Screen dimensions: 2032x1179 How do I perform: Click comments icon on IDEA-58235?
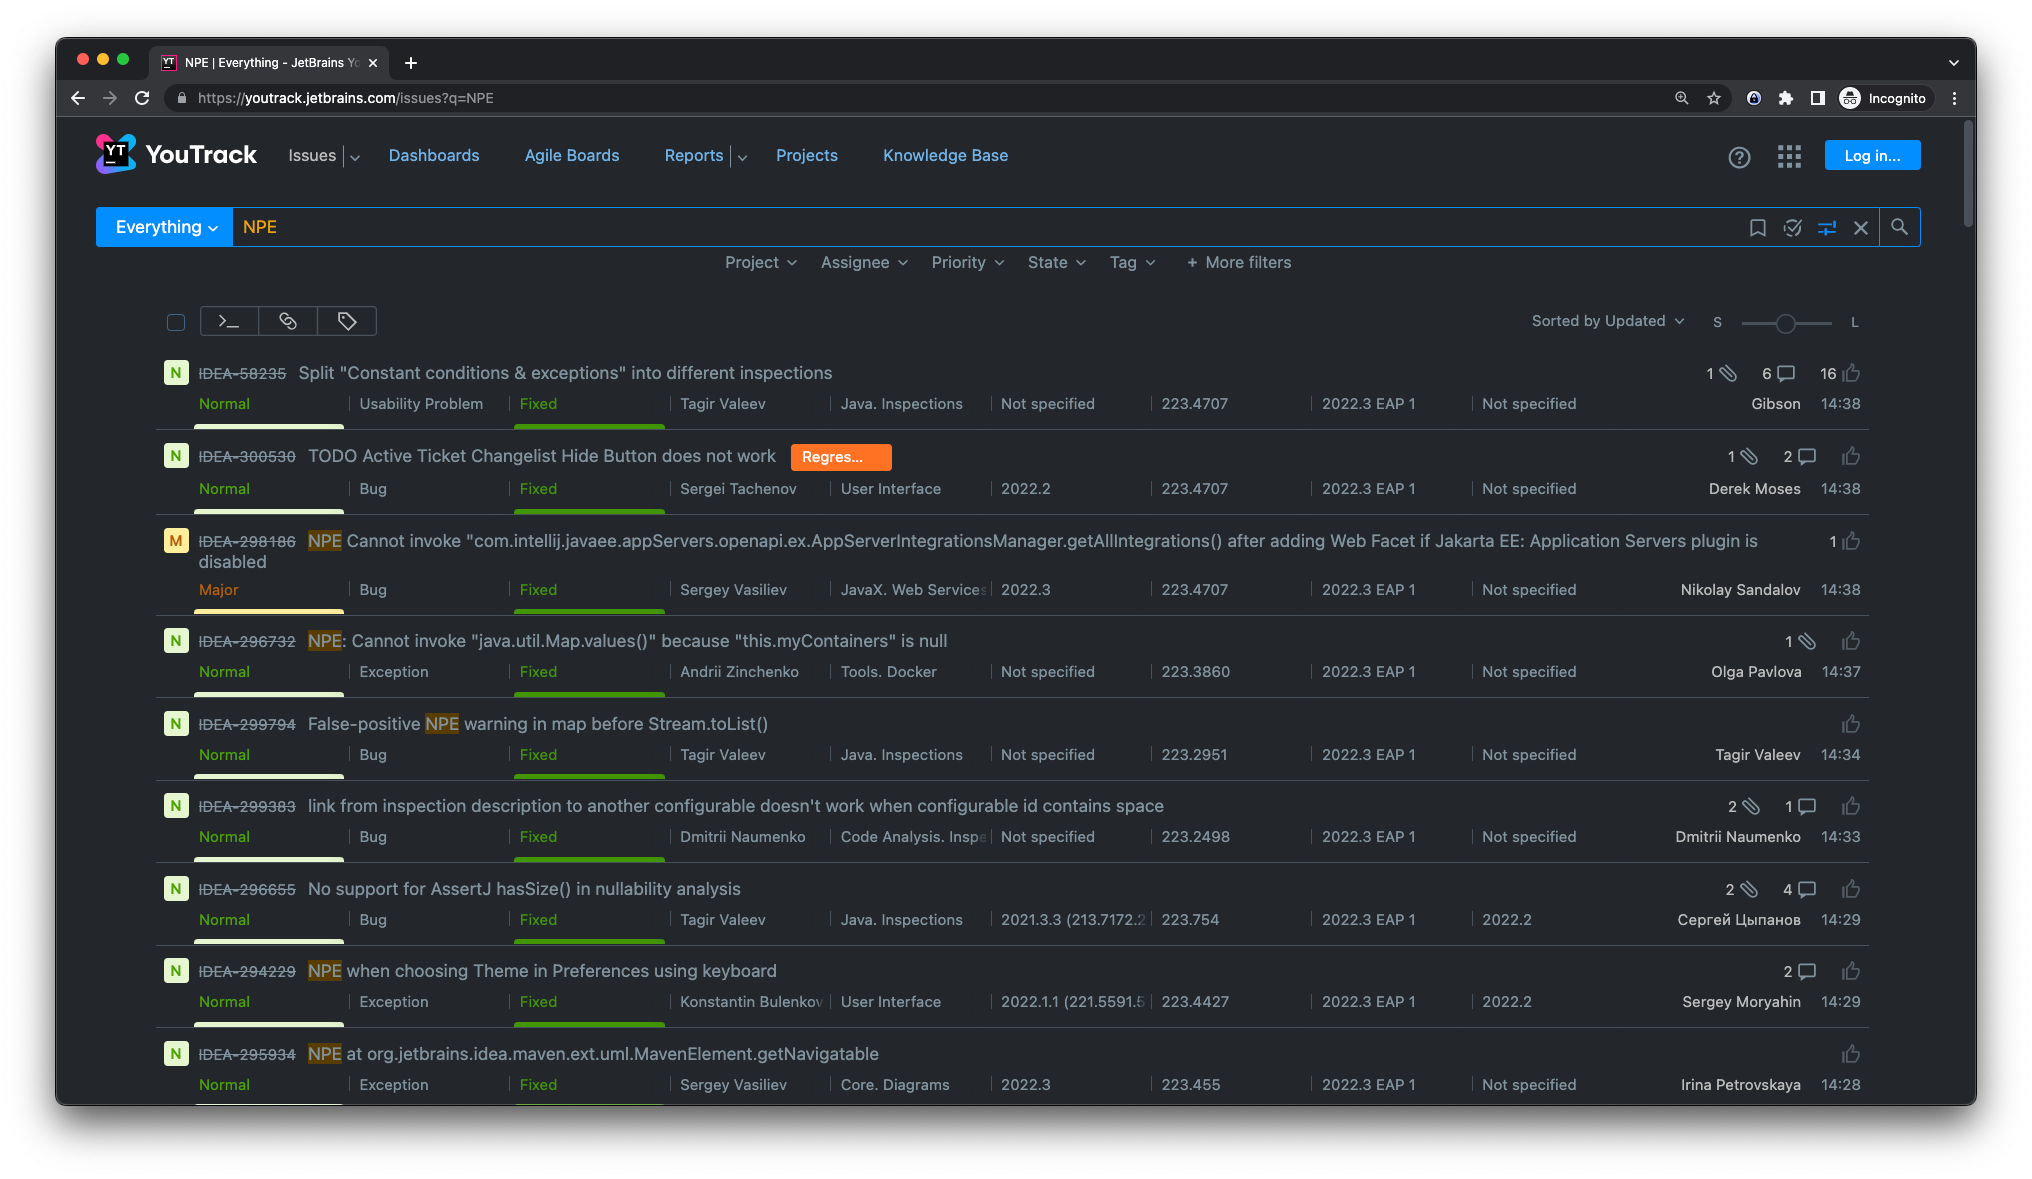(x=1785, y=374)
